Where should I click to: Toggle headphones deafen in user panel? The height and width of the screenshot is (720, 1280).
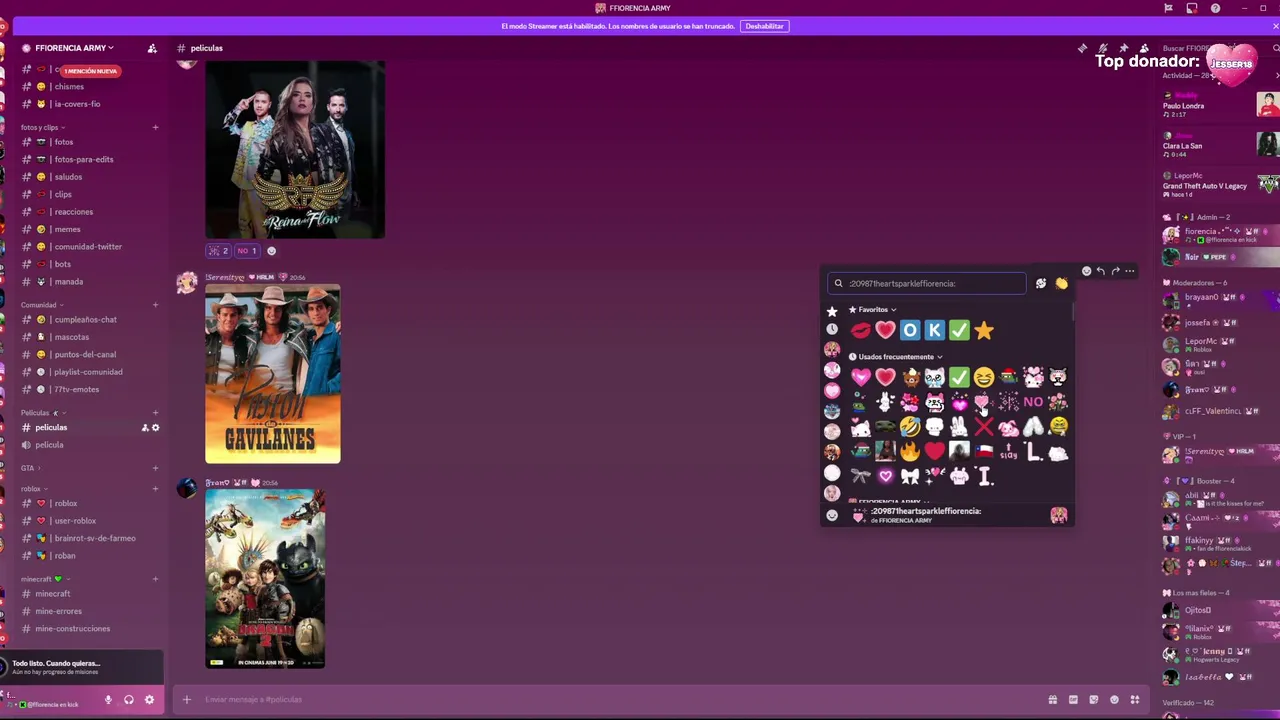(129, 700)
